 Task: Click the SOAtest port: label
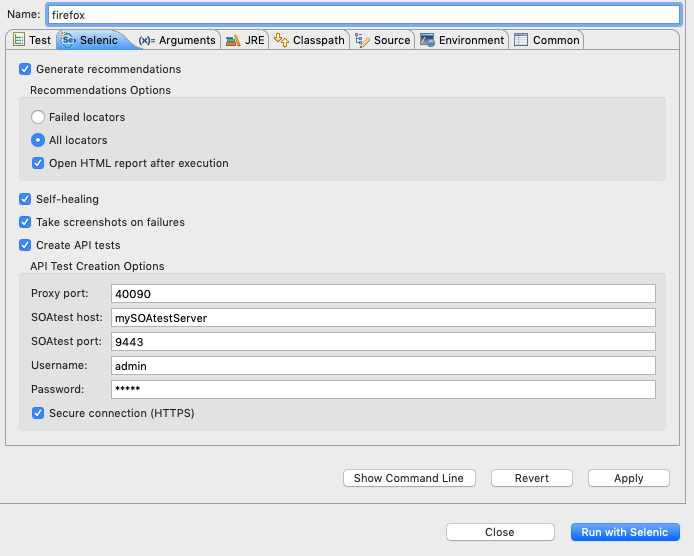pyautogui.click(x=66, y=341)
